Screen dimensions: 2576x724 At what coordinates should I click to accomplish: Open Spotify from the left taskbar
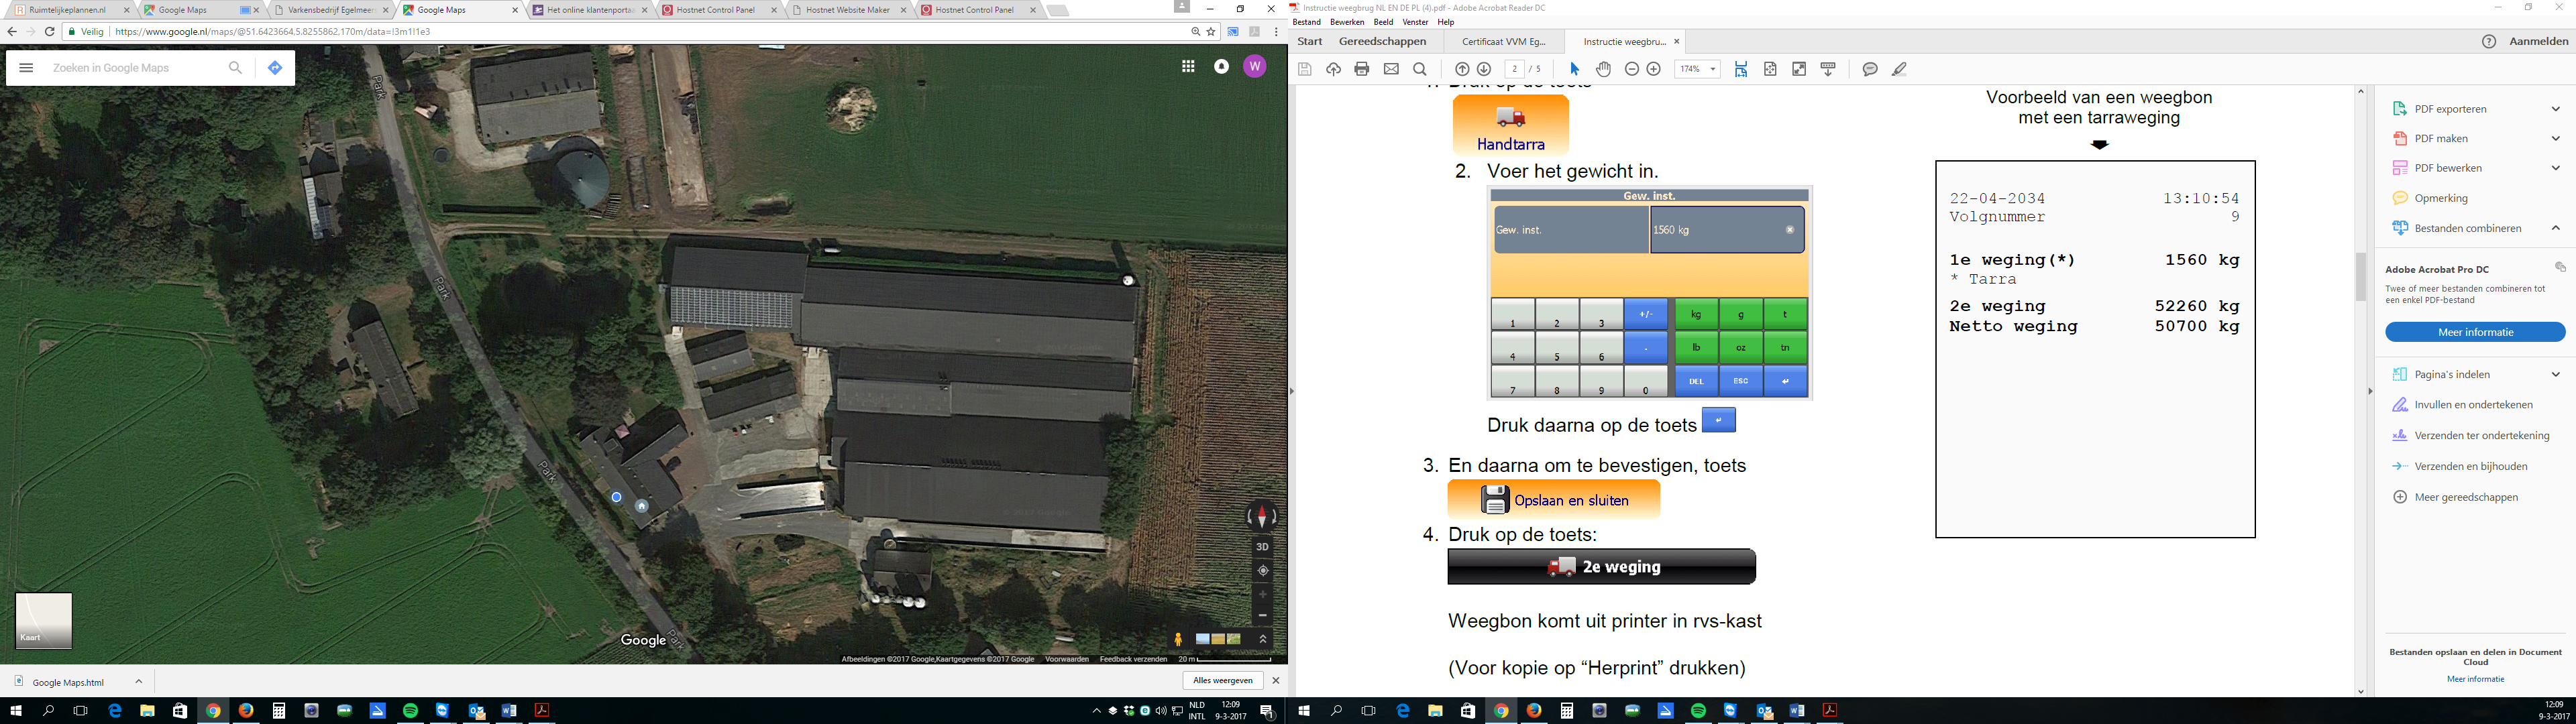tap(410, 711)
